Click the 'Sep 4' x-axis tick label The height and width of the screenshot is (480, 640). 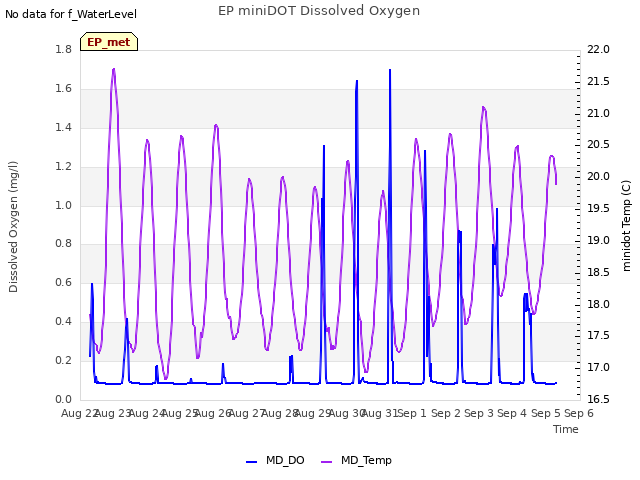(512, 413)
